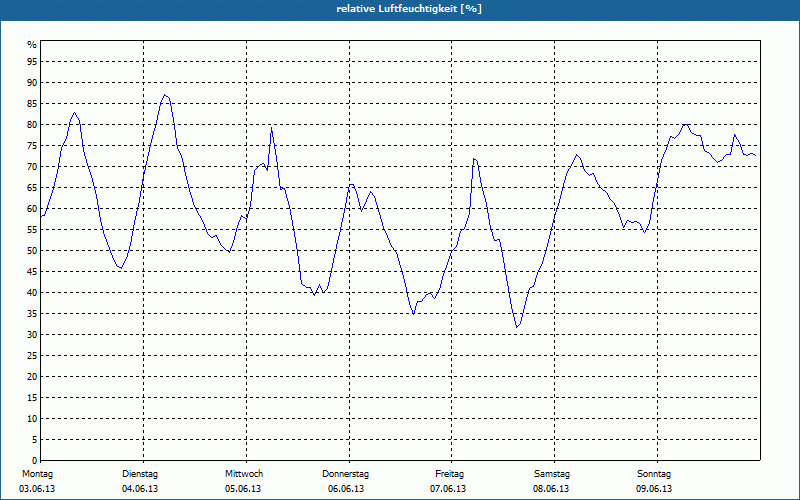
Task: Click the y-axis value 5
Action: [35, 440]
